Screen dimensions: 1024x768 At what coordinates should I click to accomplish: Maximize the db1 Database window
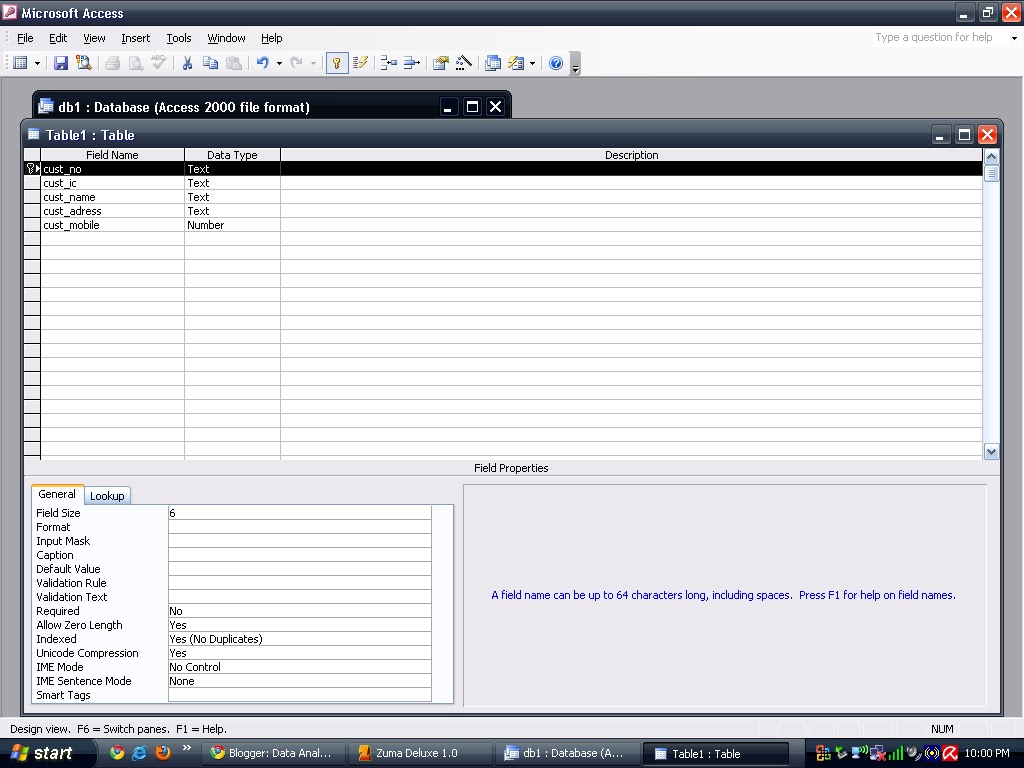(x=472, y=107)
